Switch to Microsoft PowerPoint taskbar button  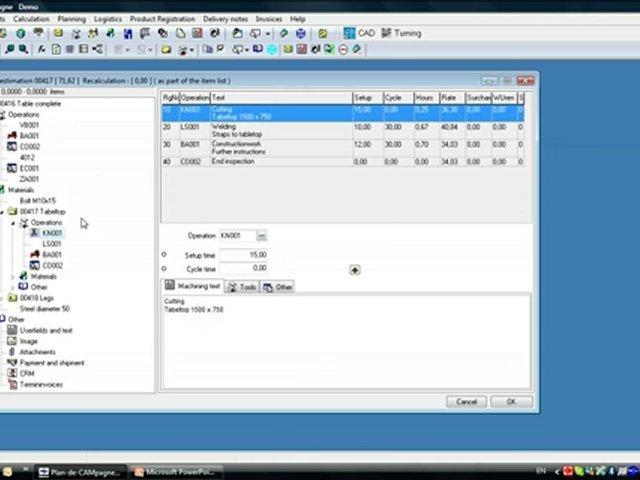176,472
